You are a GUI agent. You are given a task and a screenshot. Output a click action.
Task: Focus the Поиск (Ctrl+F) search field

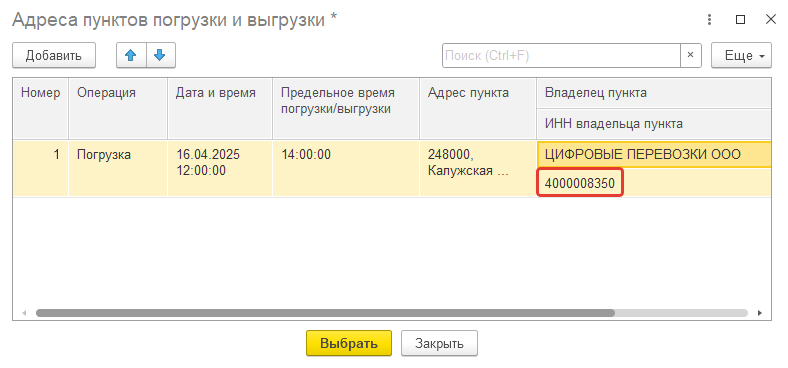[561, 55]
